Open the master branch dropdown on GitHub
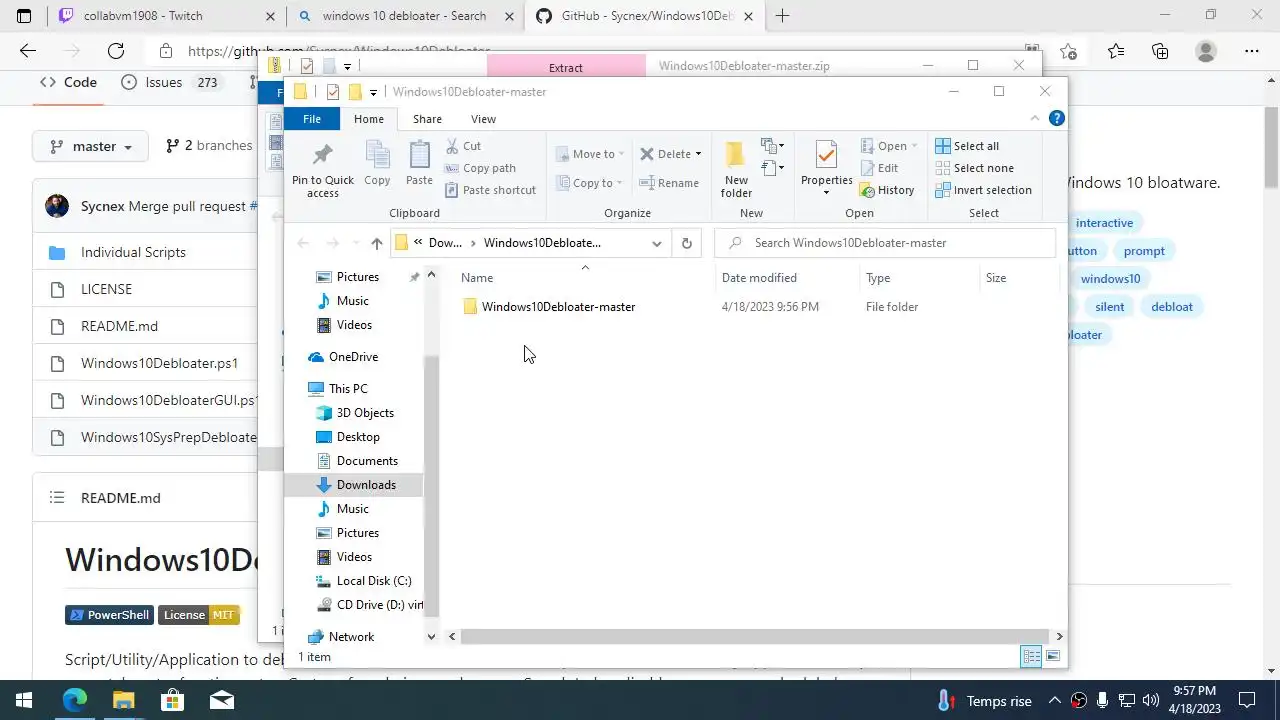This screenshot has width=1280, height=720. [x=90, y=146]
